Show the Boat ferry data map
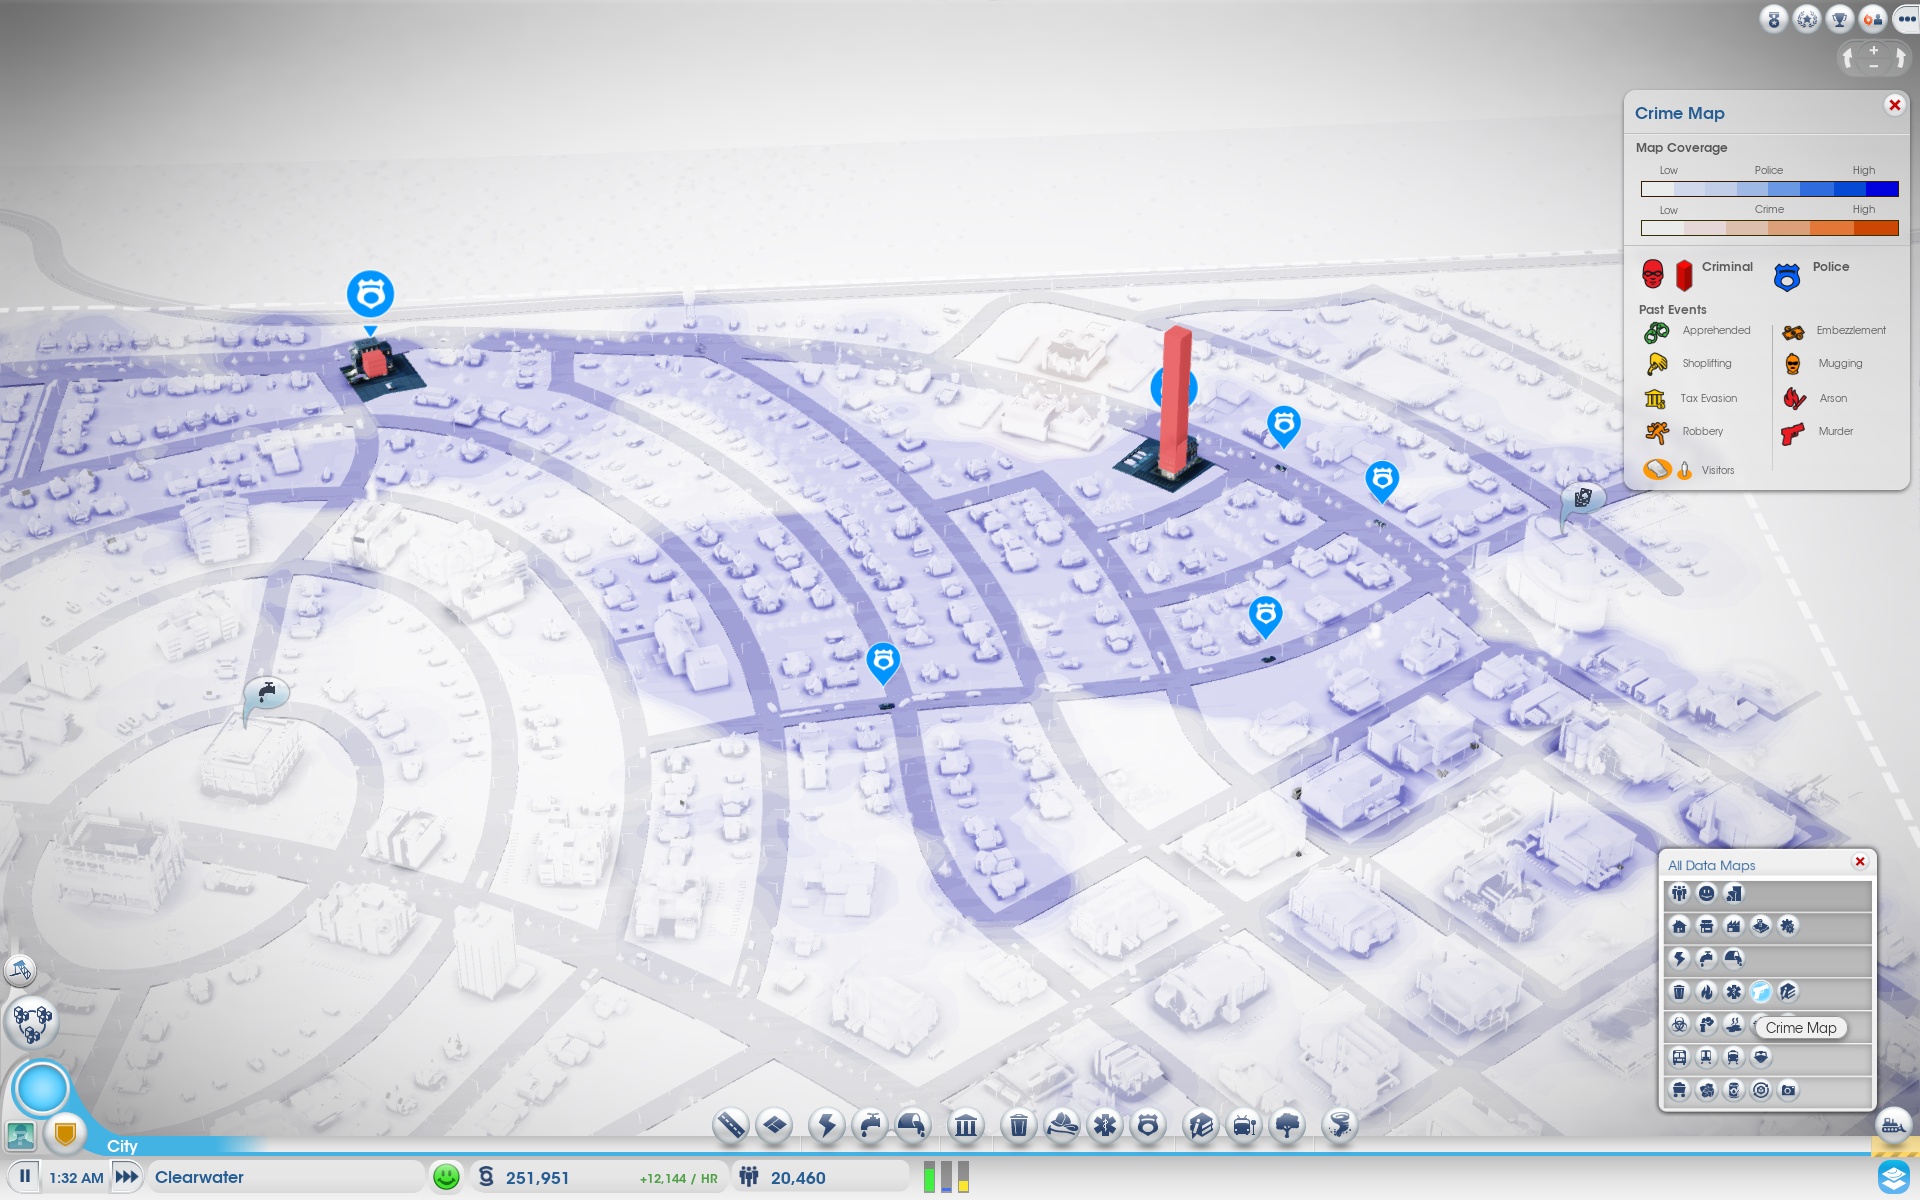1920x1200 pixels. (x=1761, y=1058)
